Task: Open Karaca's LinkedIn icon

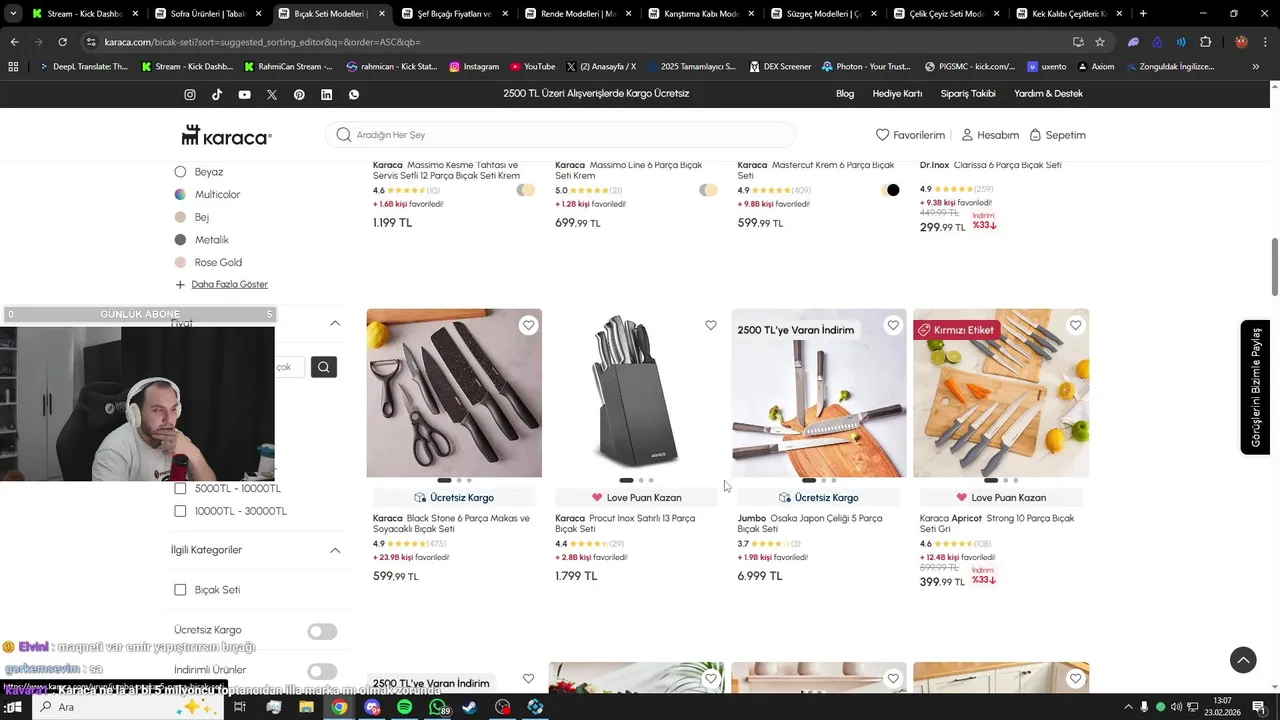Action: coord(326,94)
